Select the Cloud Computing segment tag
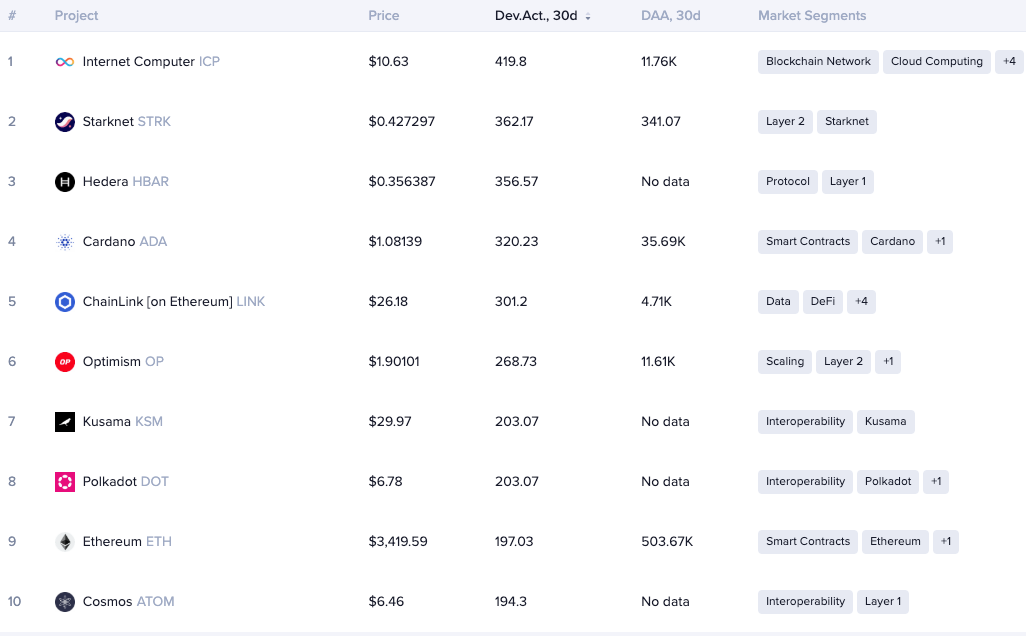The image size is (1026, 636). [x=936, y=62]
